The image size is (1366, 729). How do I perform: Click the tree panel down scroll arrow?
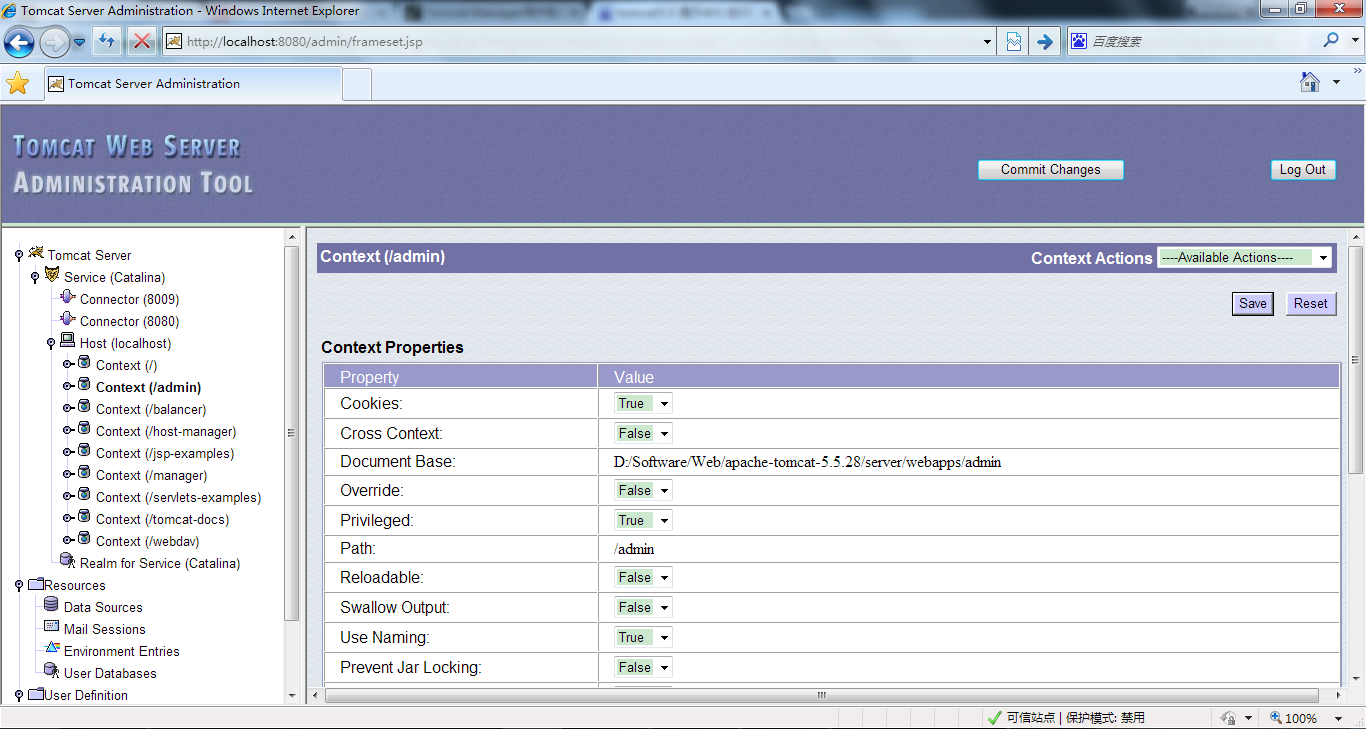click(292, 695)
